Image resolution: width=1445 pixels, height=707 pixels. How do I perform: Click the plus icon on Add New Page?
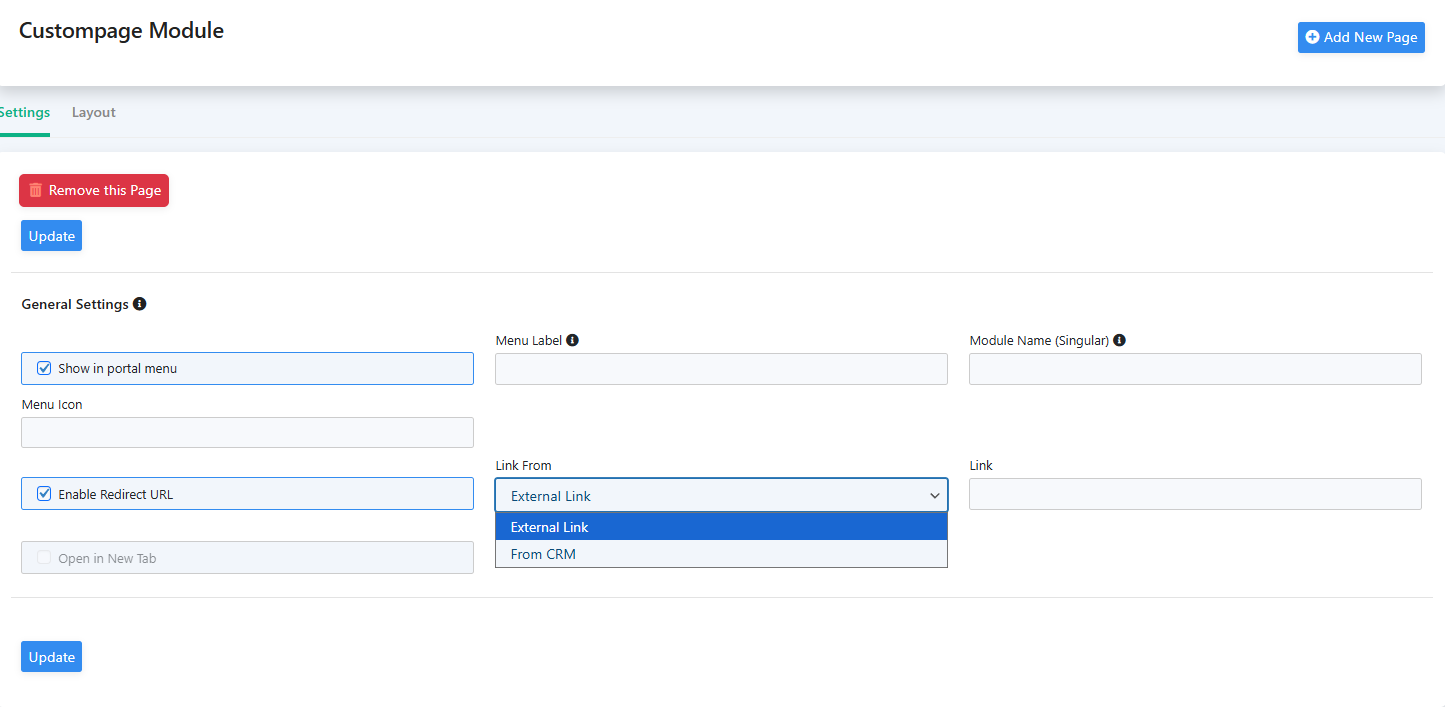pyautogui.click(x=1312, y=37)
